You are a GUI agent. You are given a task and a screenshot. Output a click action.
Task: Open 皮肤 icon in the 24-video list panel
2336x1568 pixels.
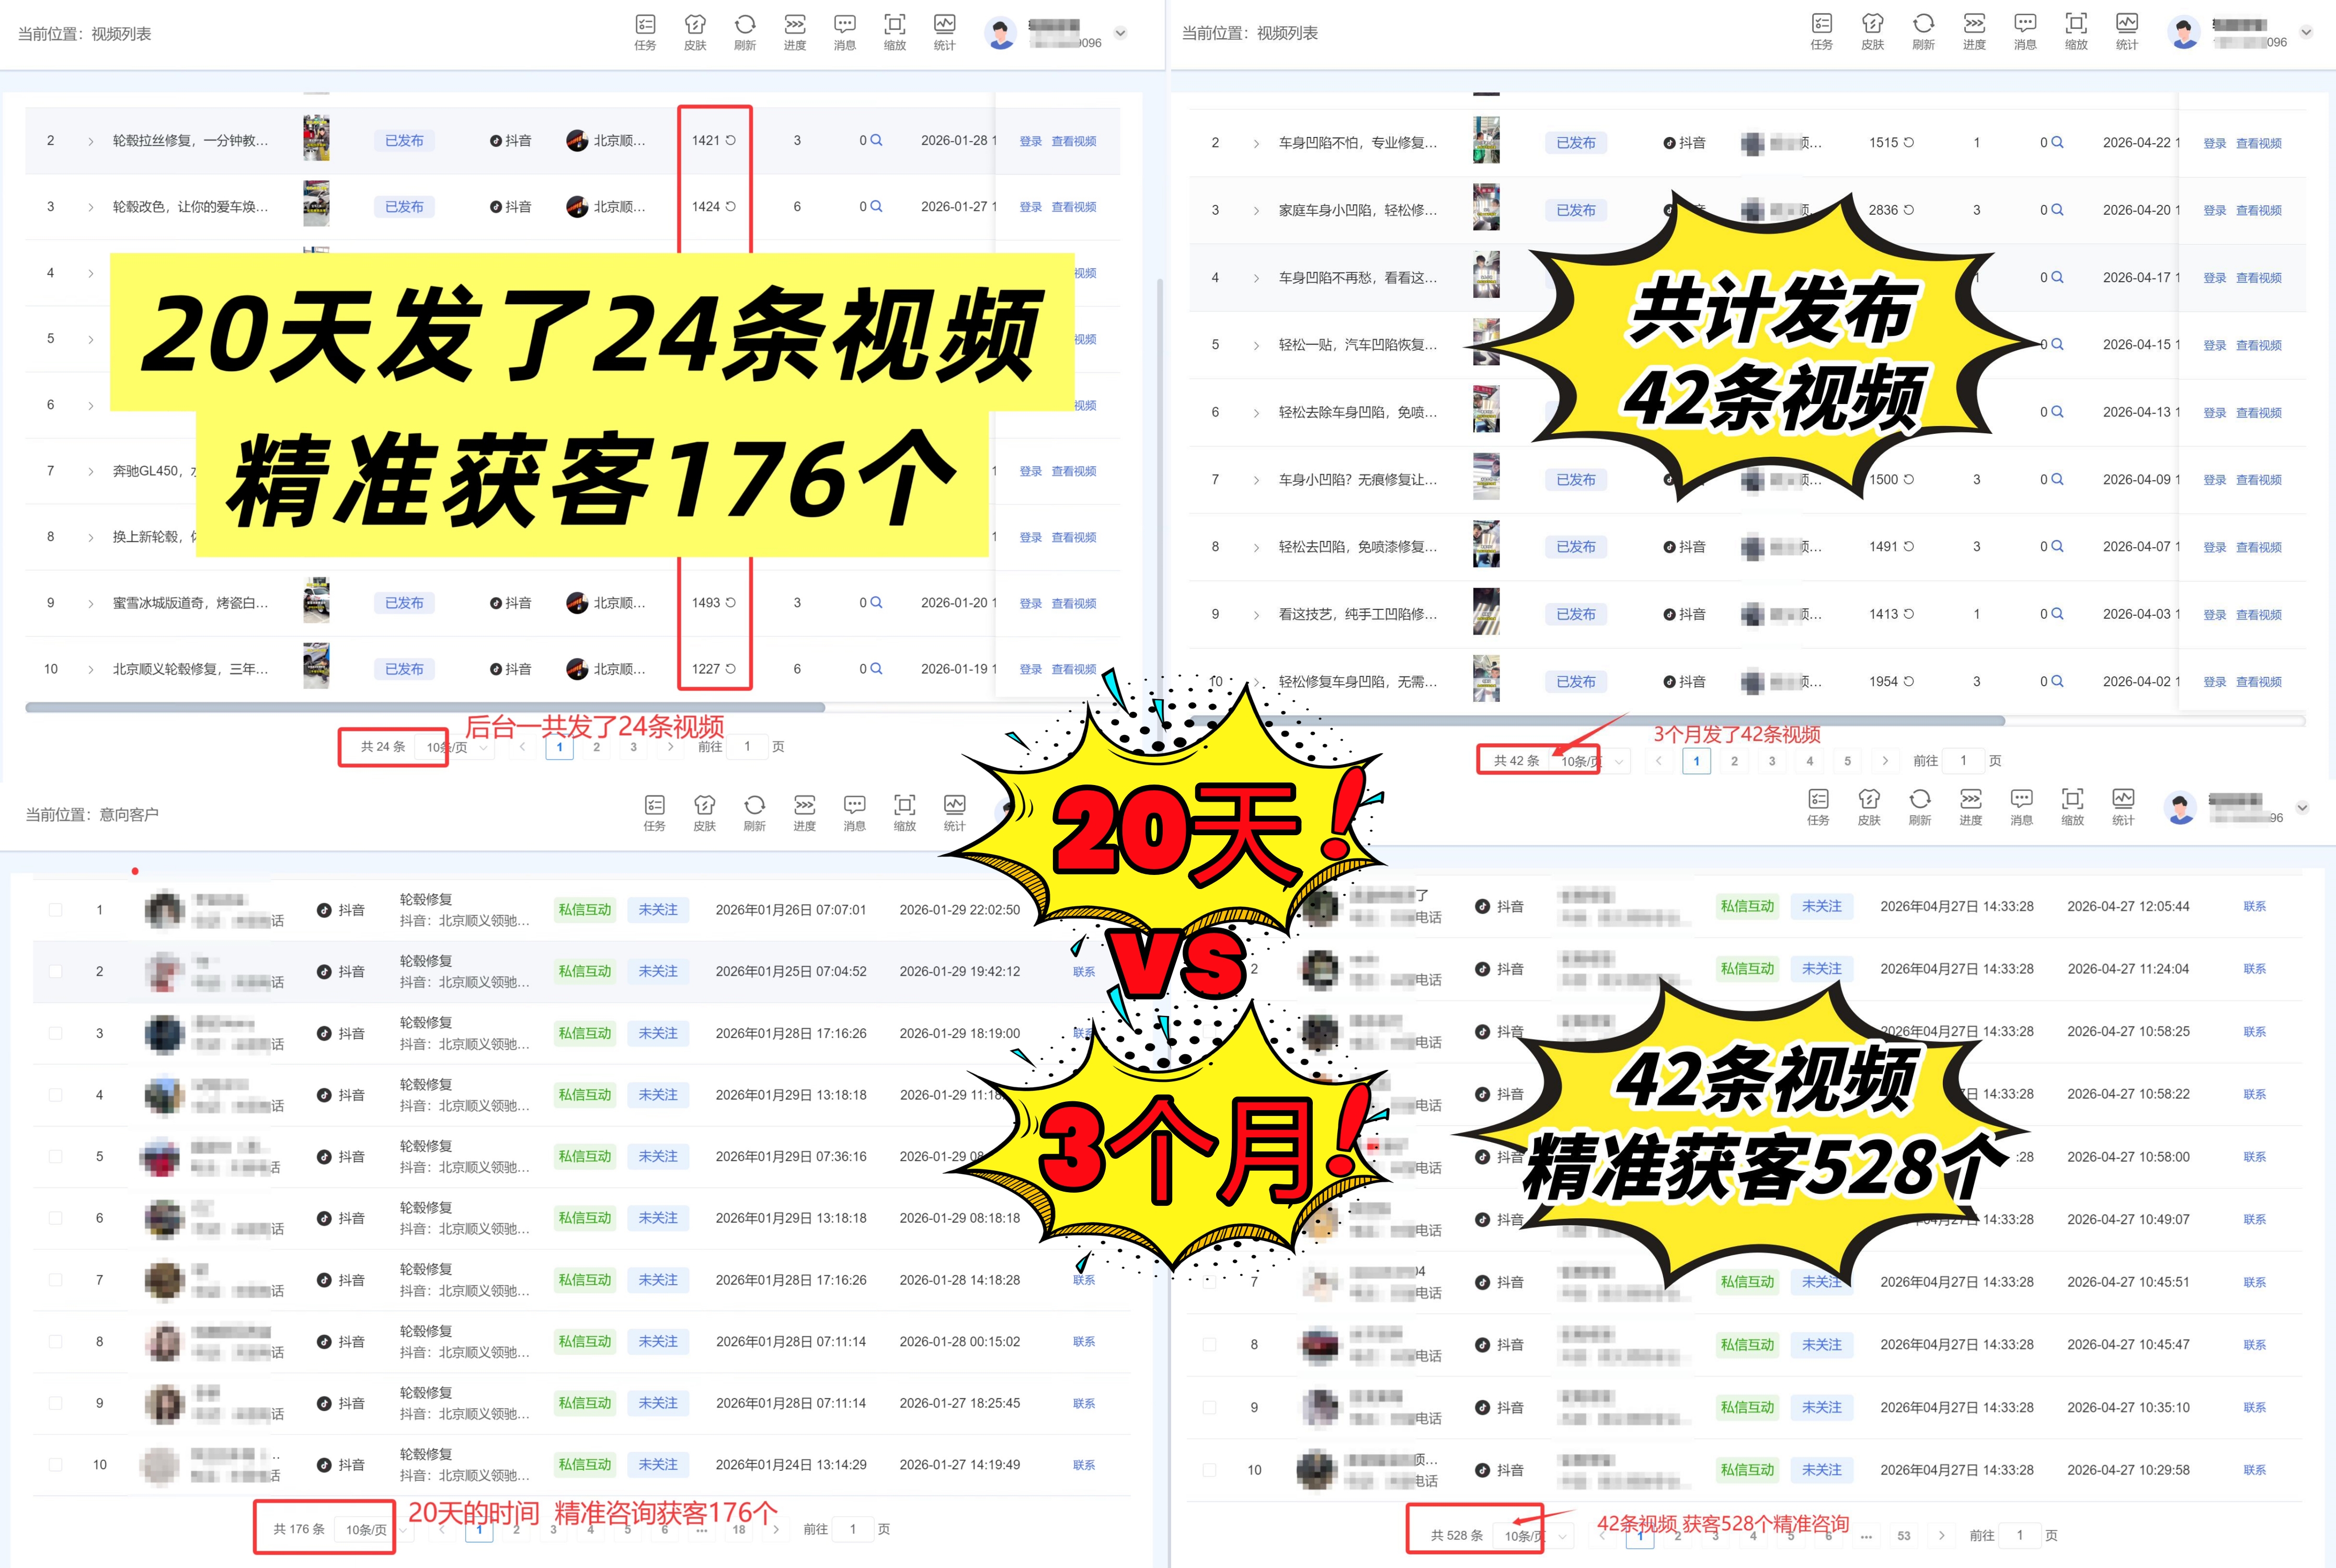click(x=695, y=31)
